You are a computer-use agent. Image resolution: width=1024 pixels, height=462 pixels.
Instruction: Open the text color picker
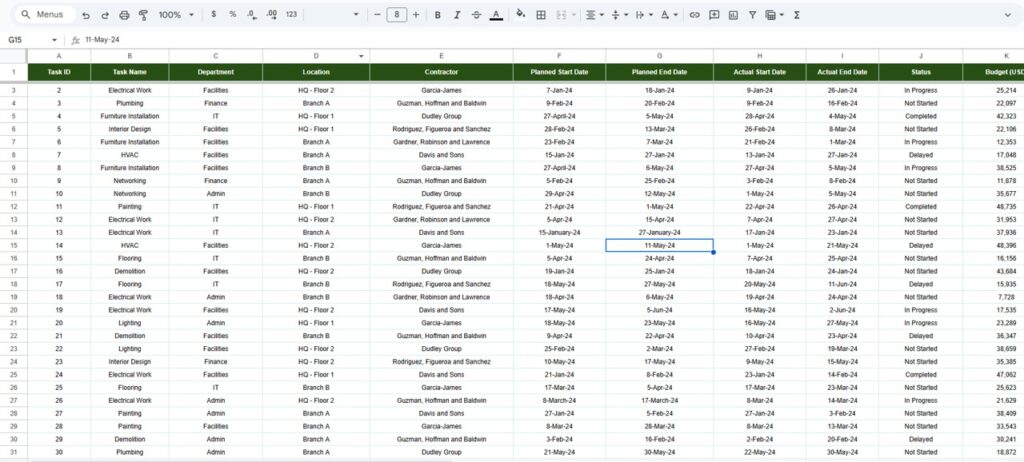tap(496, 14)
